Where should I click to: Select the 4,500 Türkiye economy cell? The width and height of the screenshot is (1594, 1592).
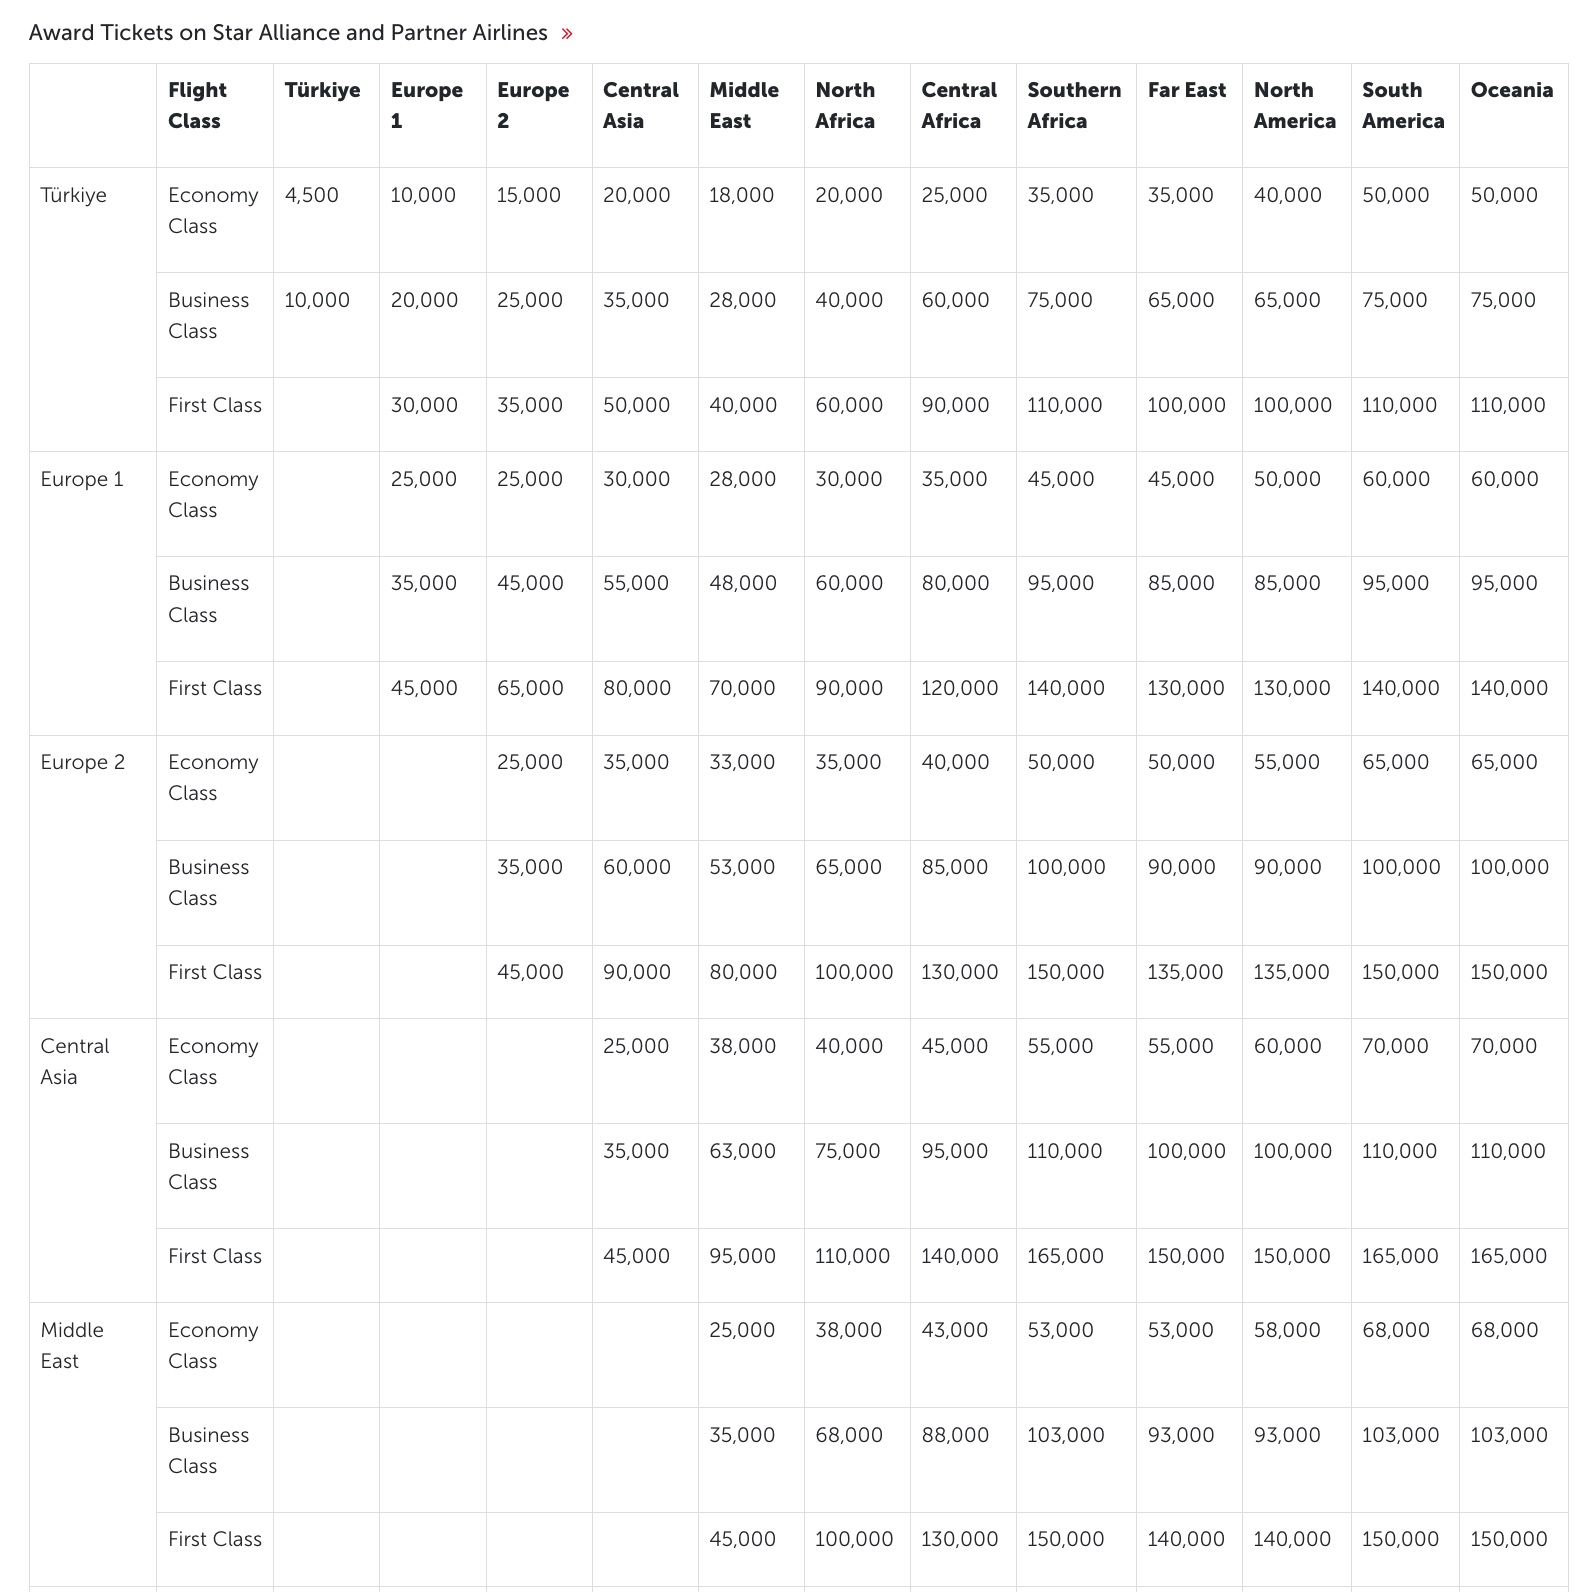click(311, 195)
